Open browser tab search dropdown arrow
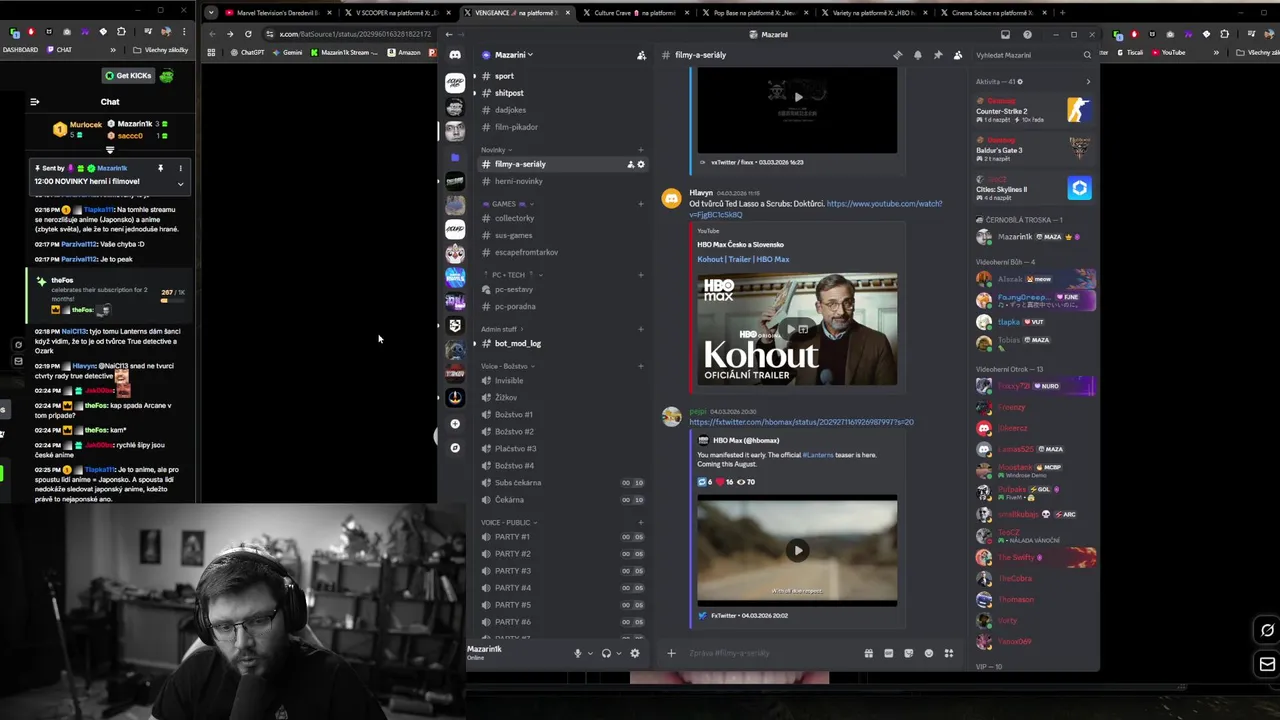 pyautogui.click(x=211, y=13)
